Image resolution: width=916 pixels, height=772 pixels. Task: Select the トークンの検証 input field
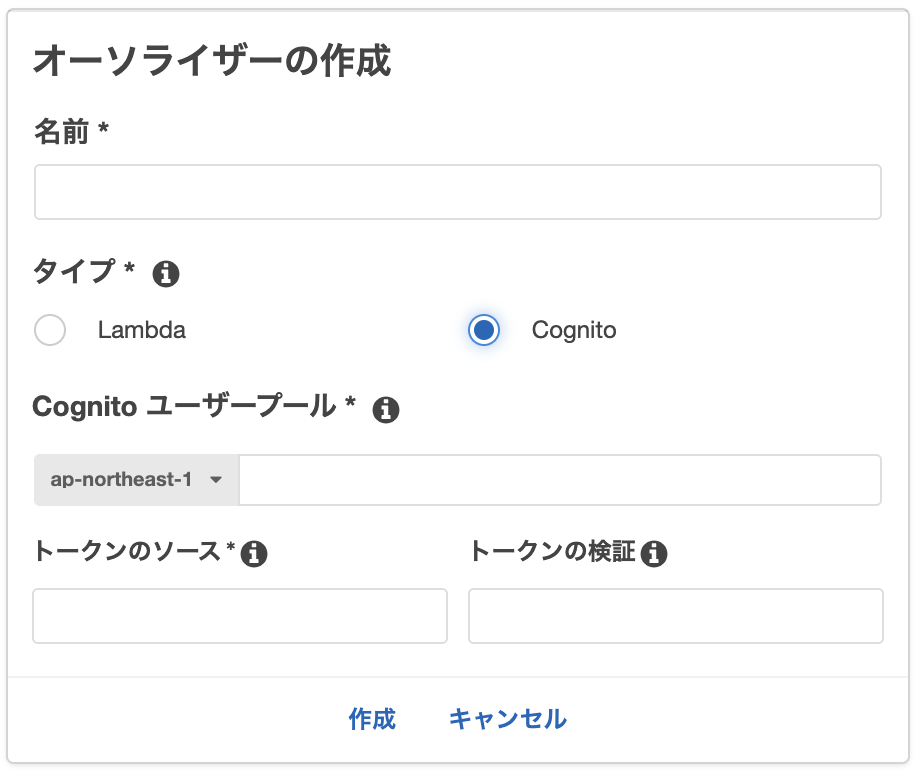tap(675, 616)
